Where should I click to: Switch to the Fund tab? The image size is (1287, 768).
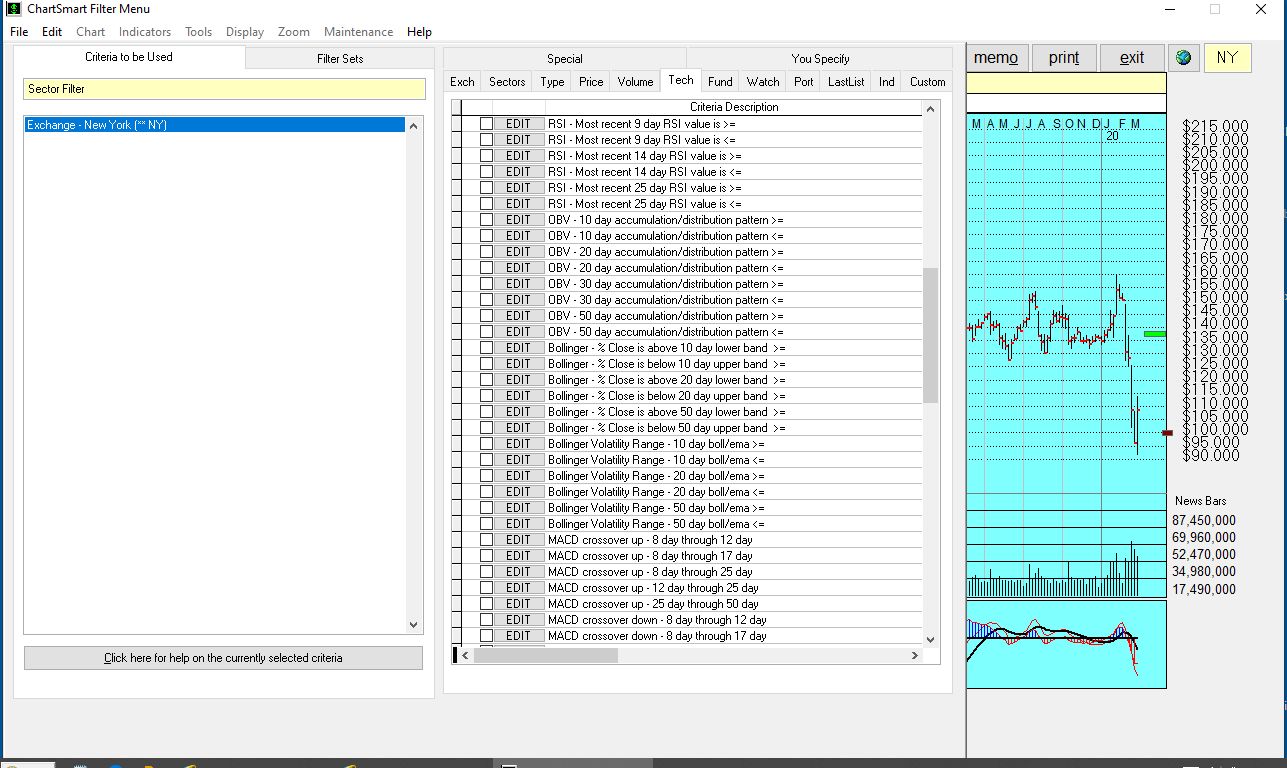click(x=719, y=81)
